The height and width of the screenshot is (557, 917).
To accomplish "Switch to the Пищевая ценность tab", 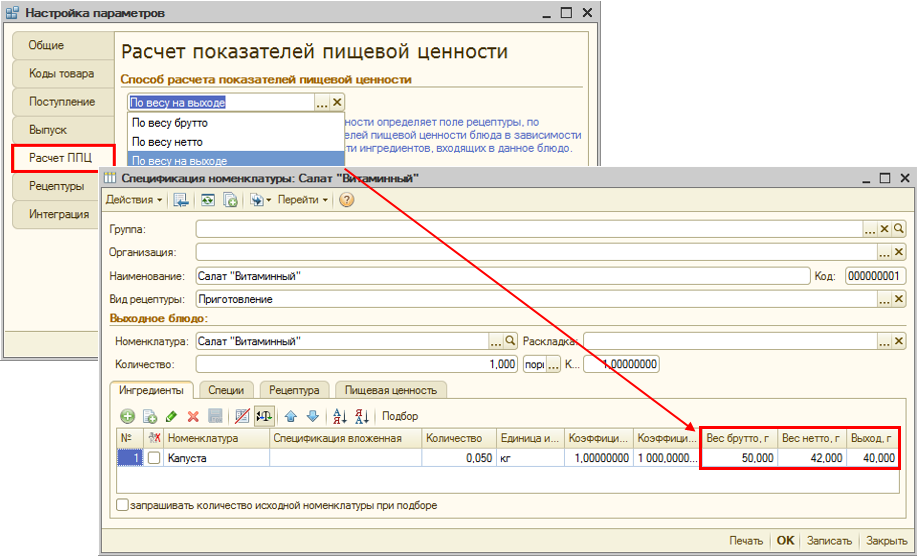I will pyautogui.click(x=391, y=390).
